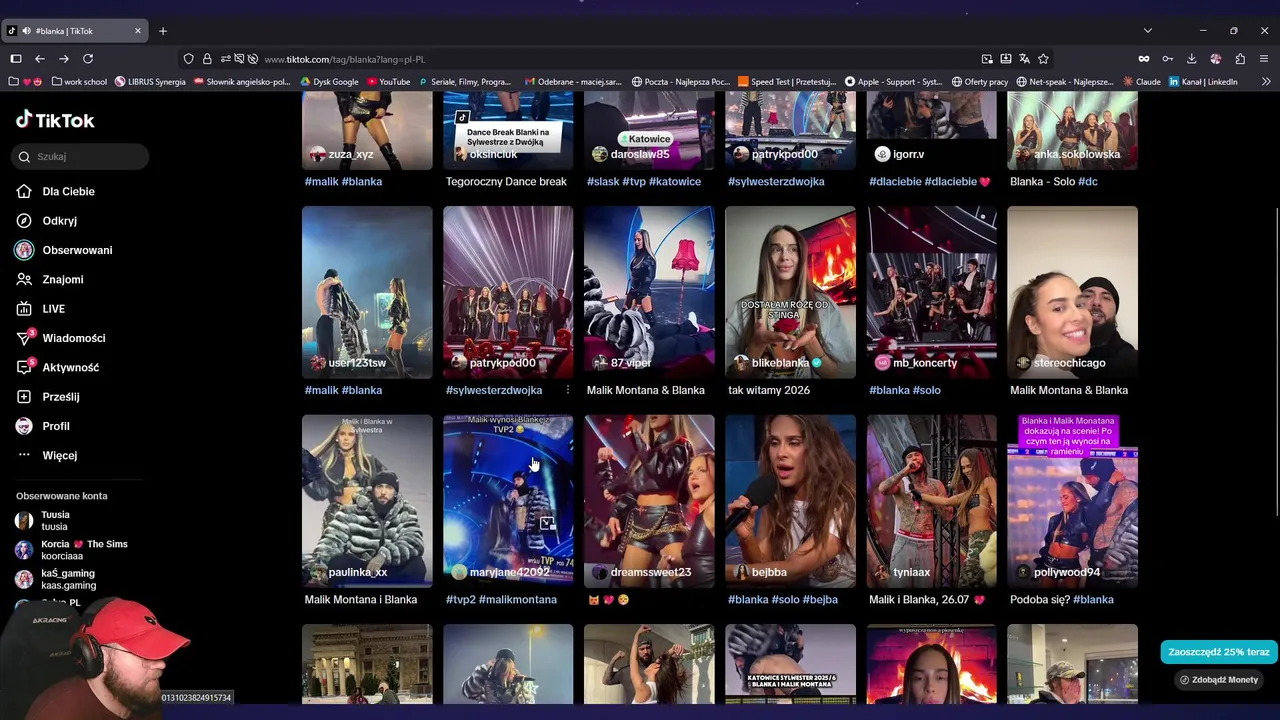Click #bejba hashtag link
The width and height of the screenshot is (1280, 720).
[x=820, y=599]
